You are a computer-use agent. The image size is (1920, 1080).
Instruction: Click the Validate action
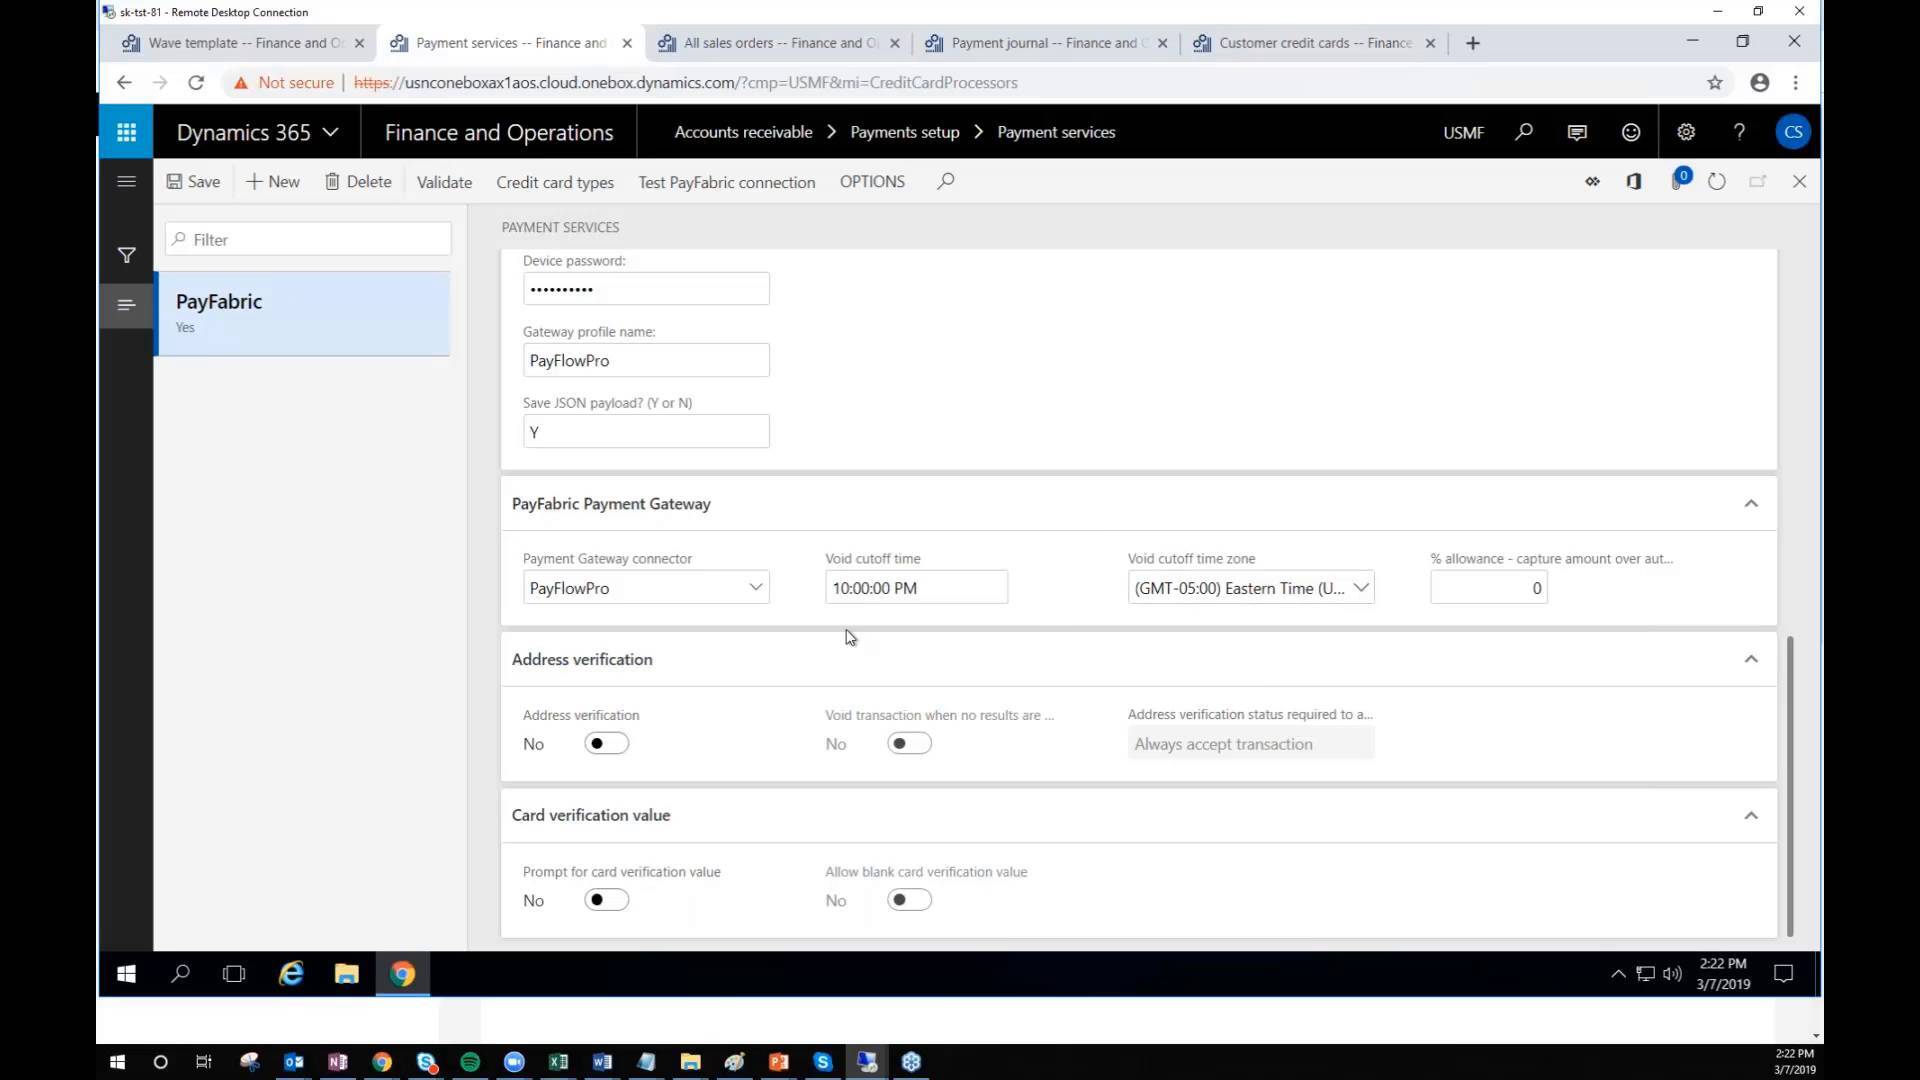click(x=443, y=182)
